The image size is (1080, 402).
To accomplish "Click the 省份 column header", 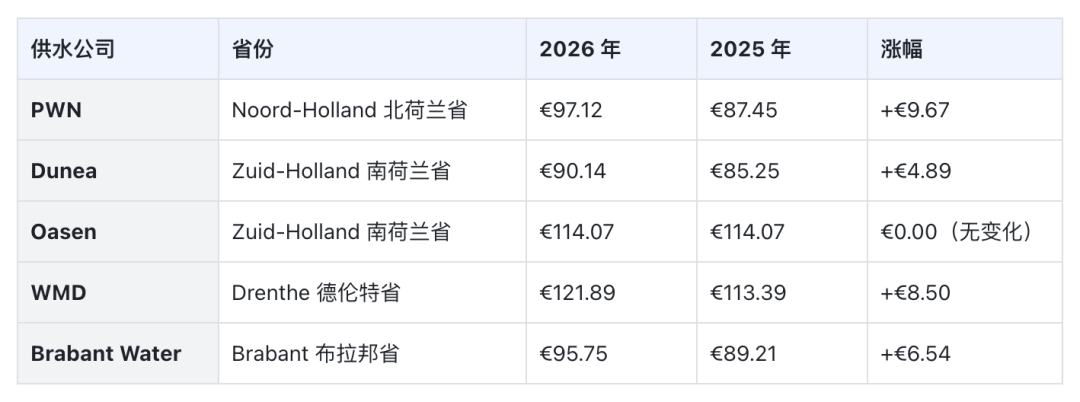I will 252,49.
